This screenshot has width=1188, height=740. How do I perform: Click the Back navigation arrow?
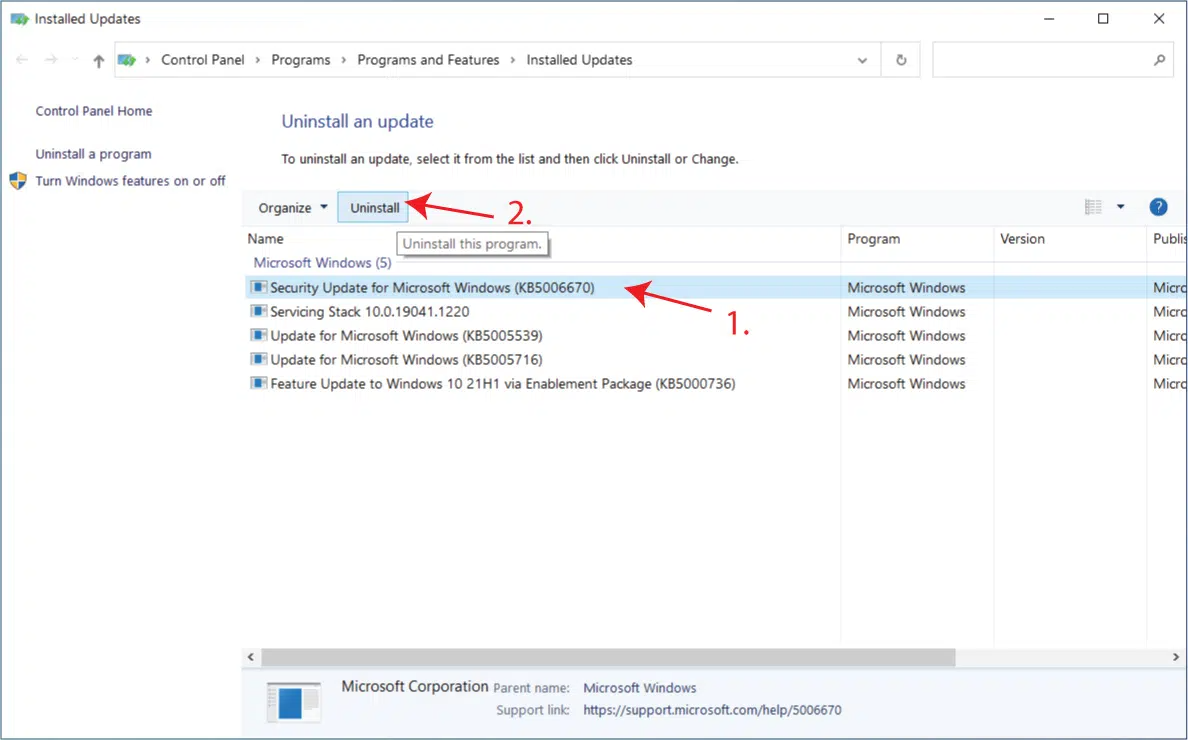pos(22,60)
